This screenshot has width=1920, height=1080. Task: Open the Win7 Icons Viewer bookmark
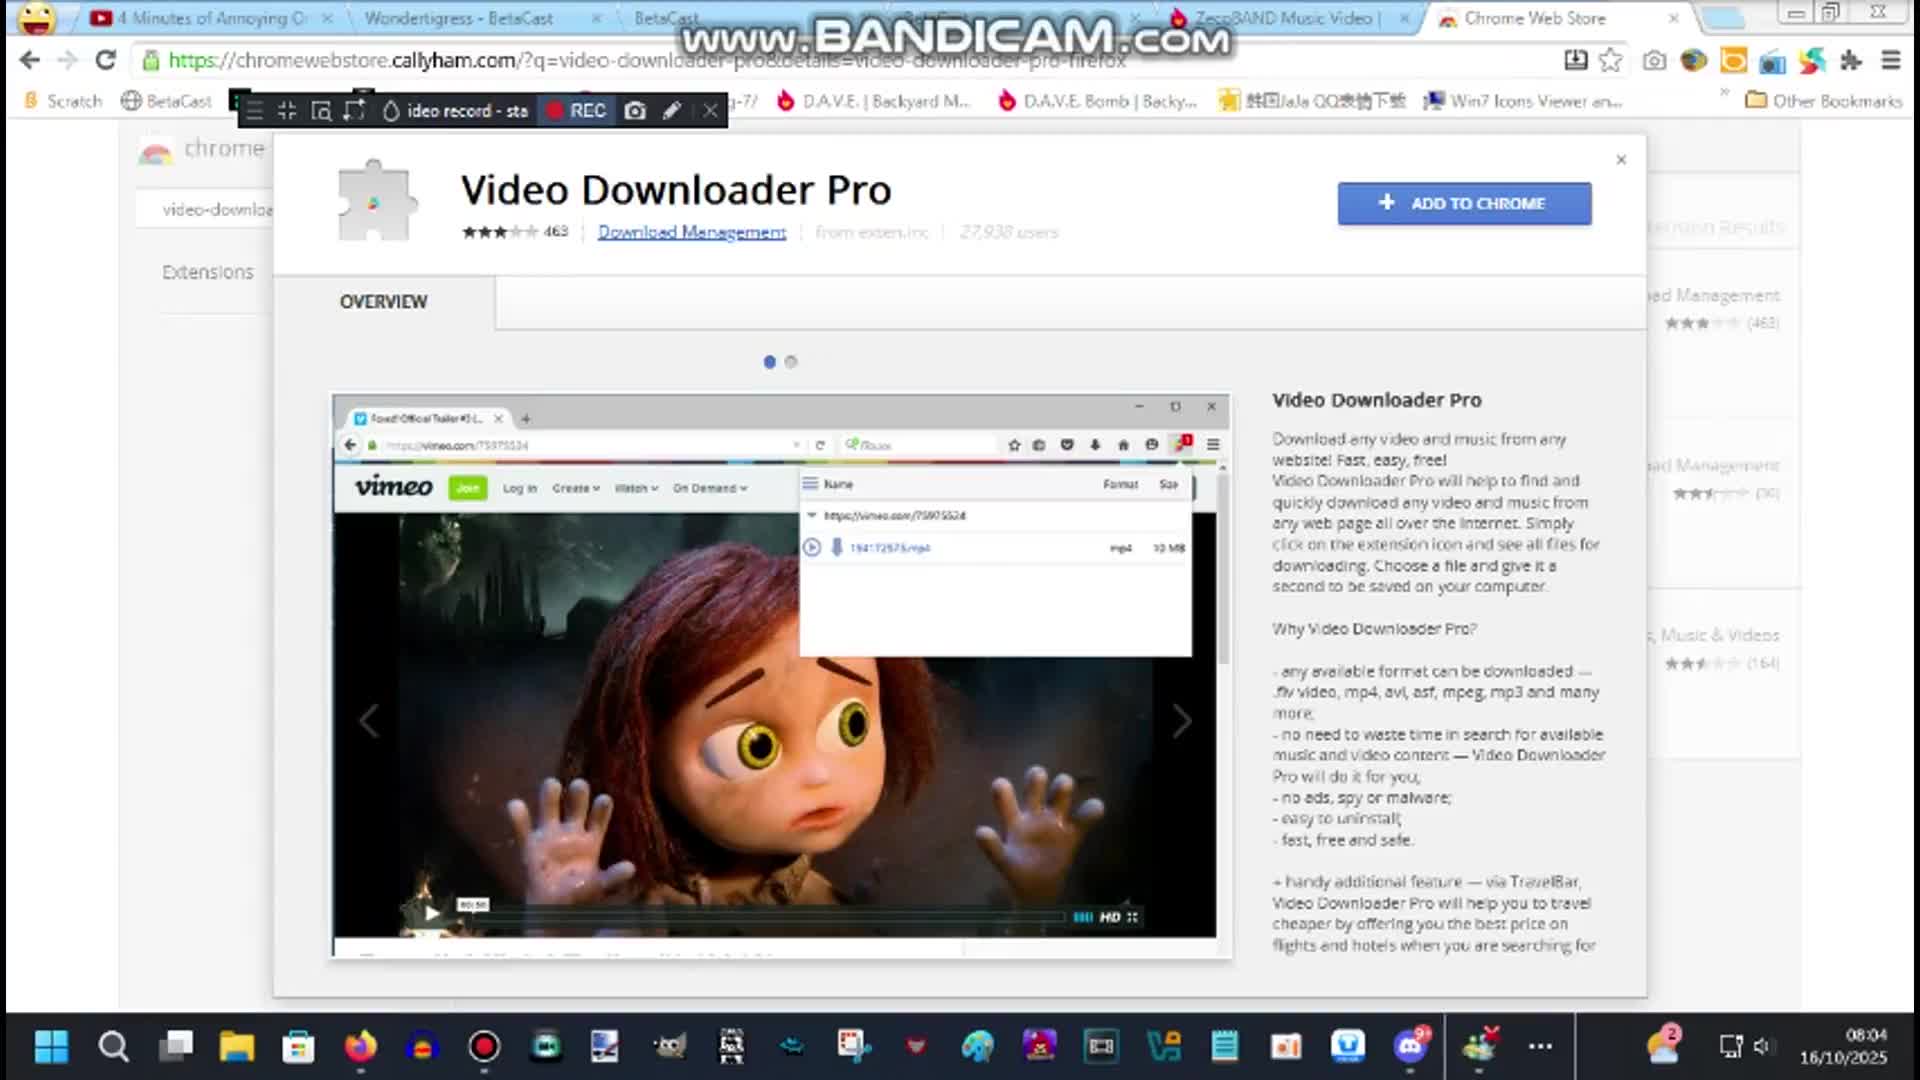pyautogui.click(x=1522, y=101)
